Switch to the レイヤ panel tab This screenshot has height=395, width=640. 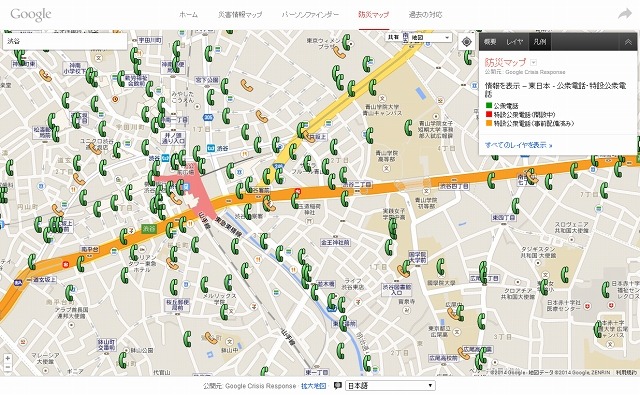click(515, 42)
